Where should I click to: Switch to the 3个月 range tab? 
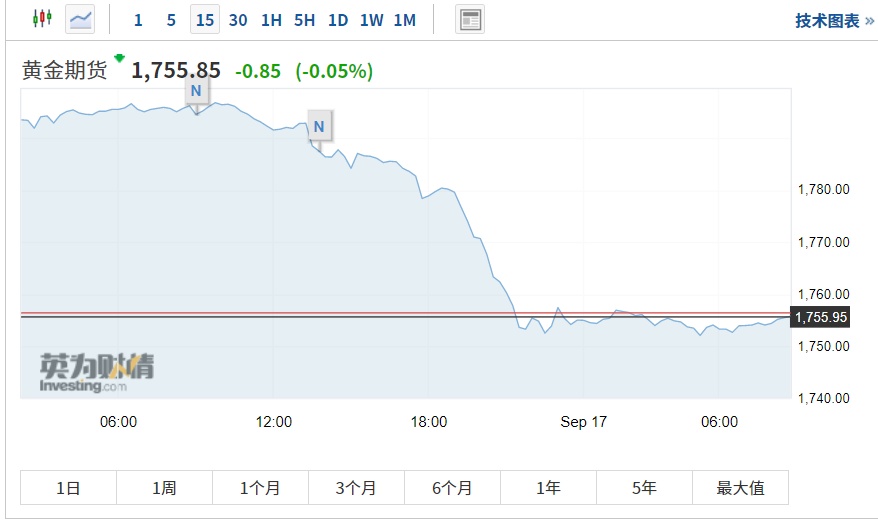(356, 488)
